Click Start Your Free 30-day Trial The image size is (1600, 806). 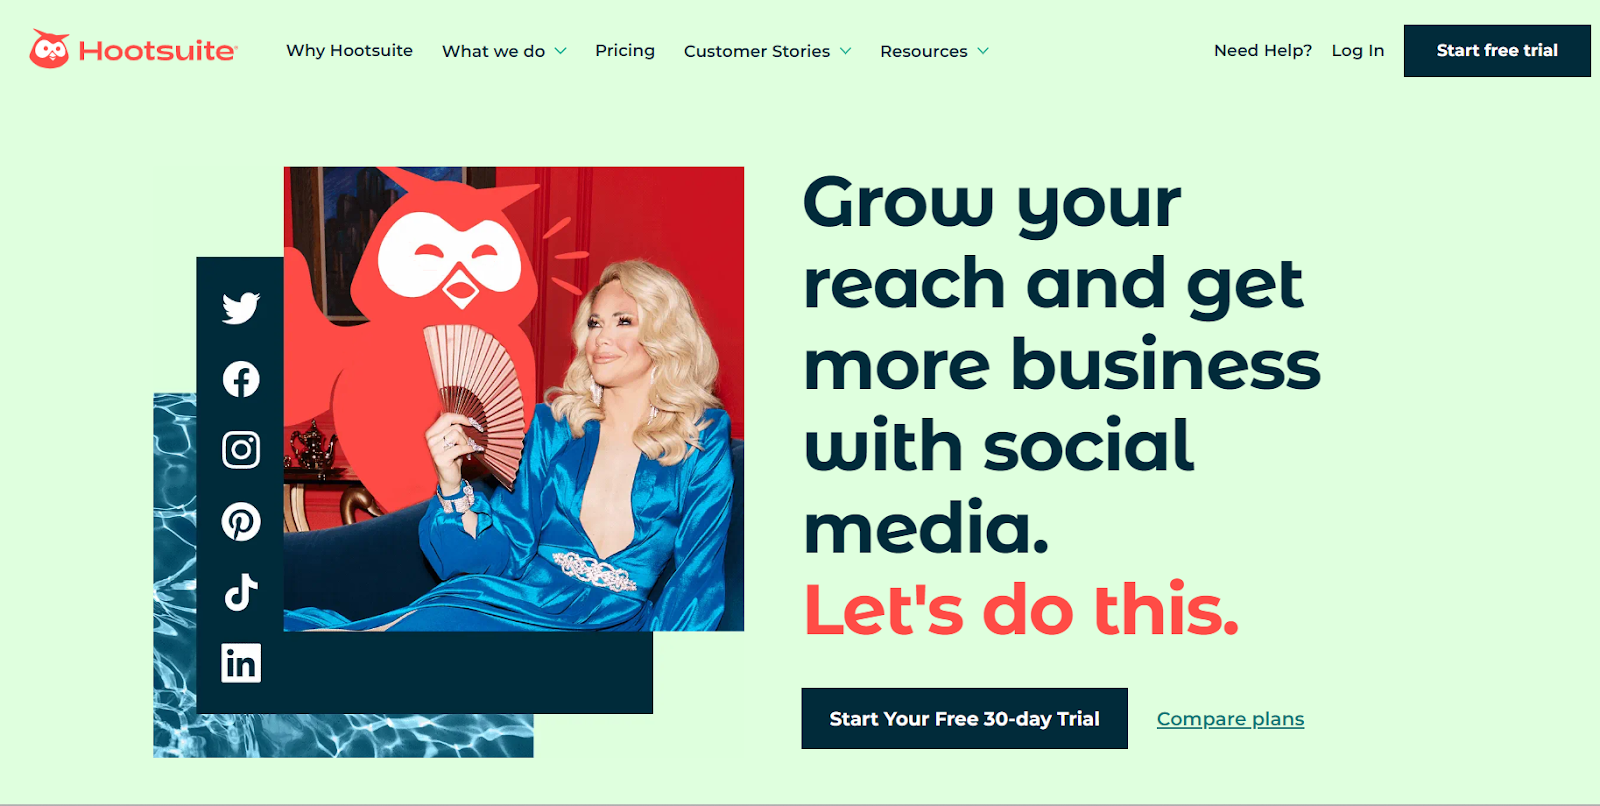point(964,718)
